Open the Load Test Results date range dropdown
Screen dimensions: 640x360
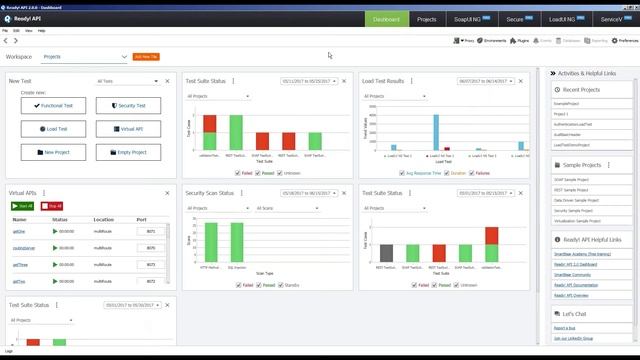(x=486, y=81)
